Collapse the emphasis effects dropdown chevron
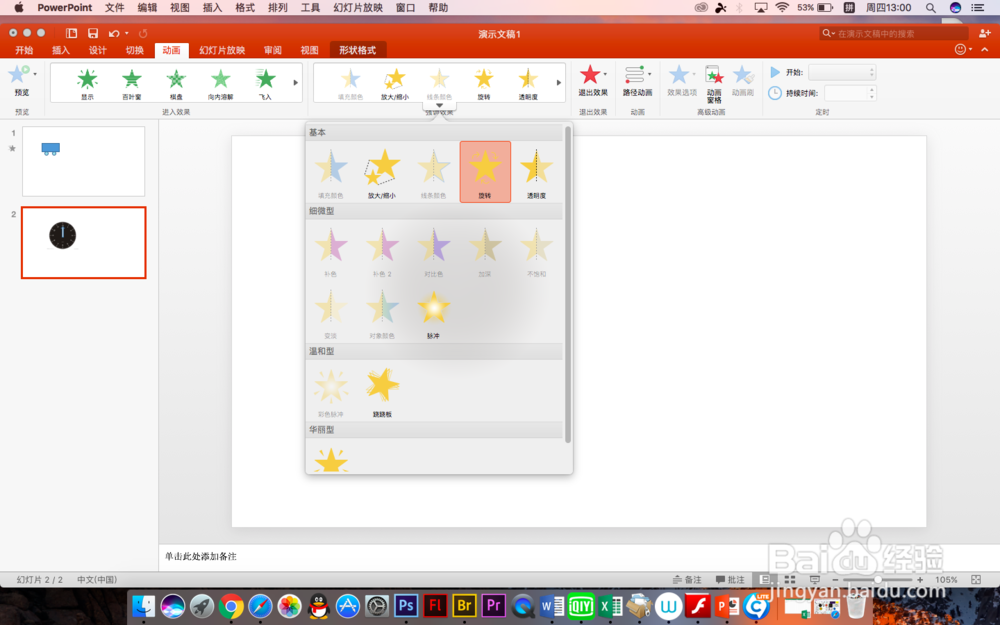Screen dimensions: 1000x625 tap(439, 105)
